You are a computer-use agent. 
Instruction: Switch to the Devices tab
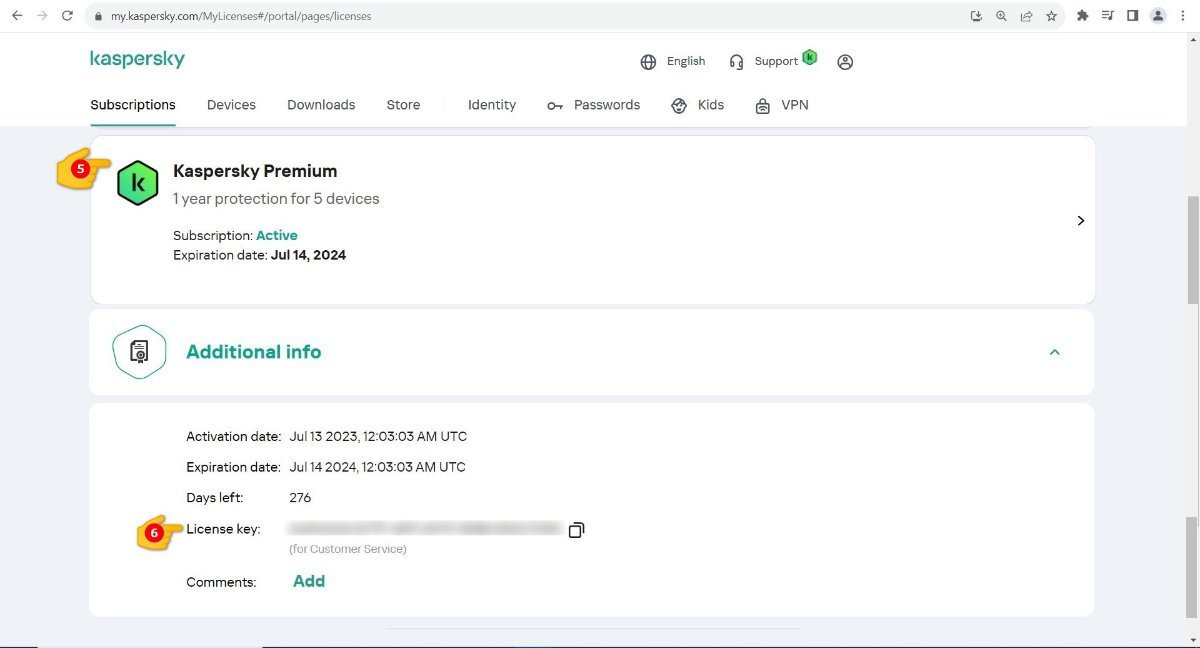click(231, 105)
